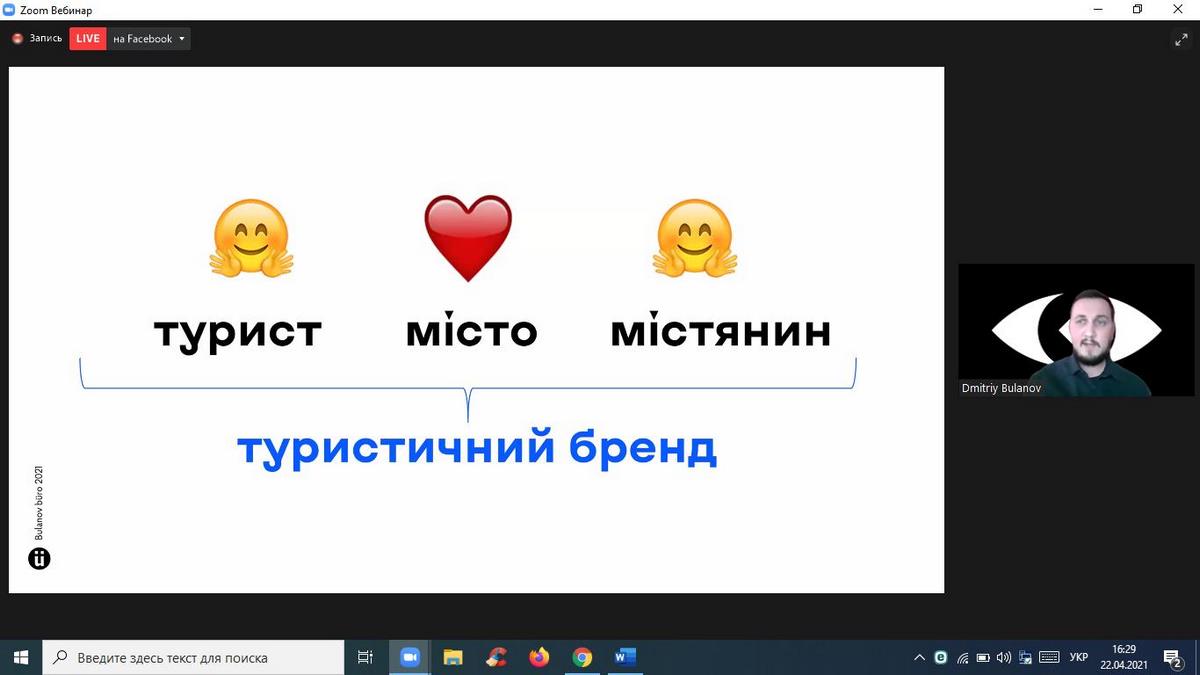The height and width of the screenshot is (675, 1200).
Task: Click the red LIVE badge
Action: [88, 39]
